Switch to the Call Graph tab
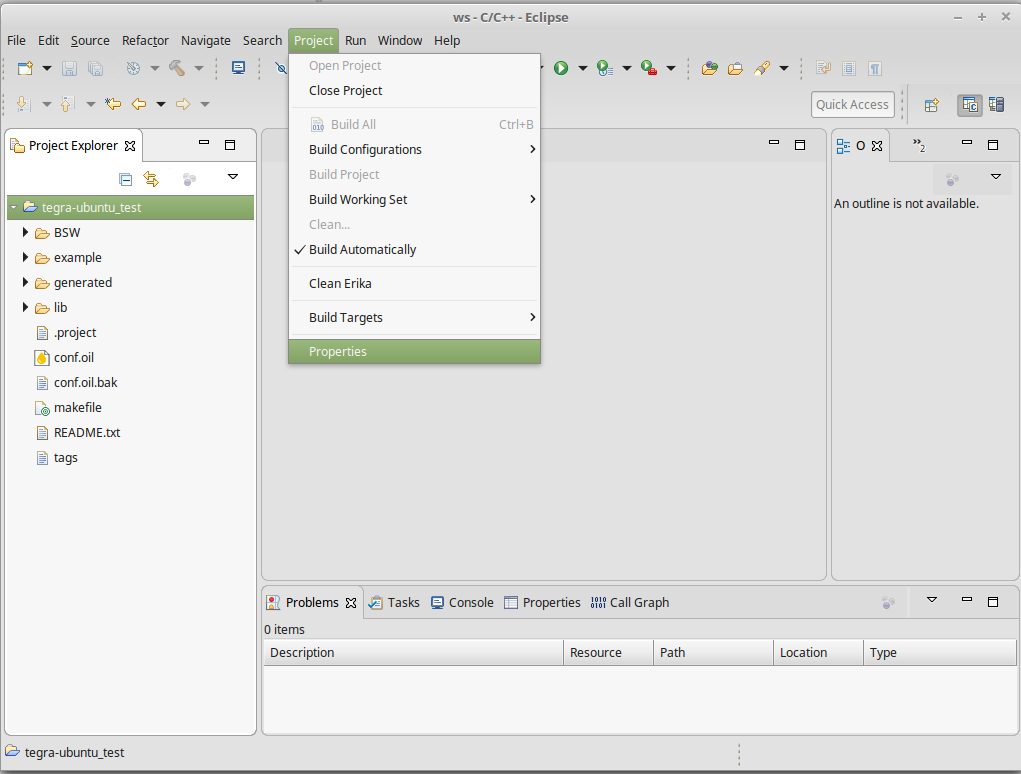The image size is (1021, 774). tap(630, 603)
